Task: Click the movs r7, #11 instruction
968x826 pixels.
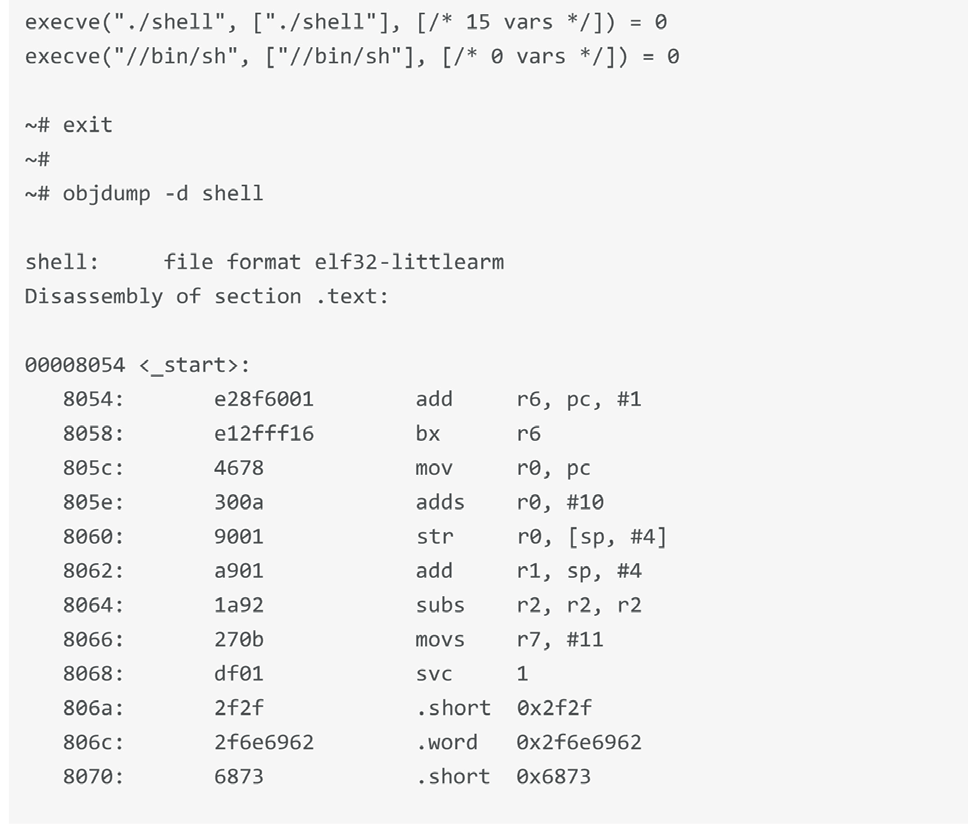Action: tap(509, 640)
